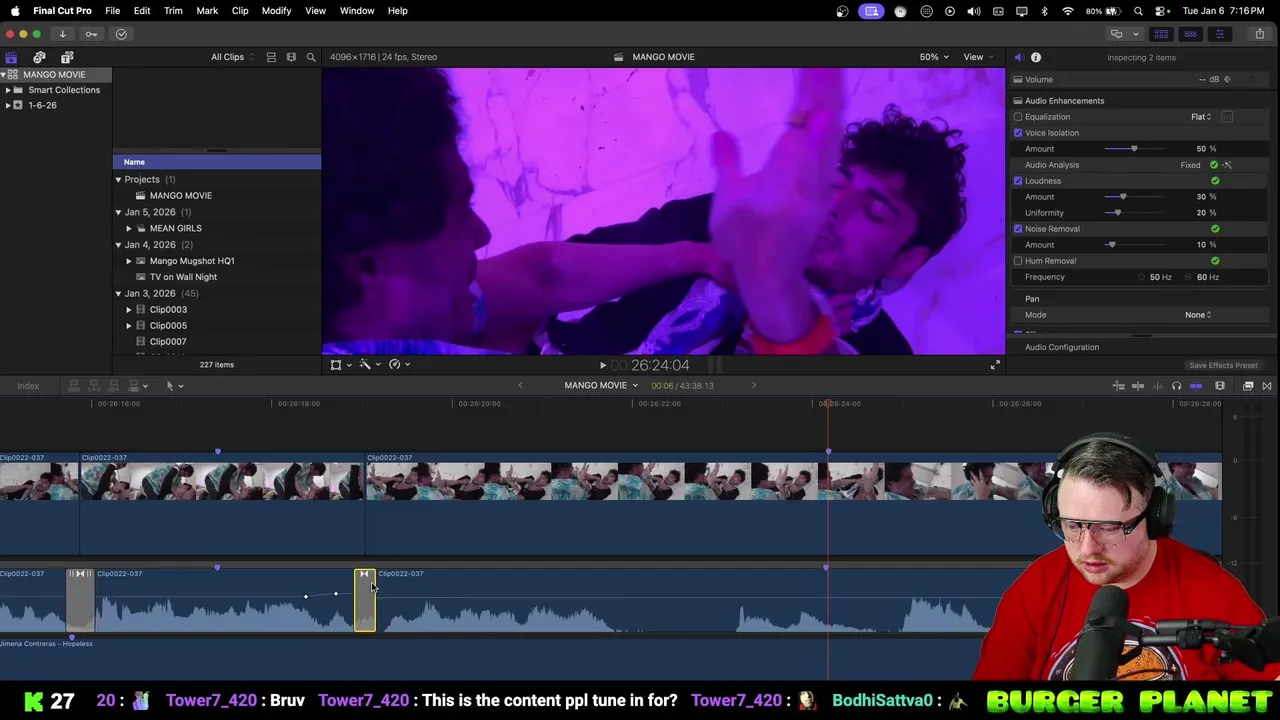
Task: Open the Keyword Editor key icon
Action: [x=91, y=34]
